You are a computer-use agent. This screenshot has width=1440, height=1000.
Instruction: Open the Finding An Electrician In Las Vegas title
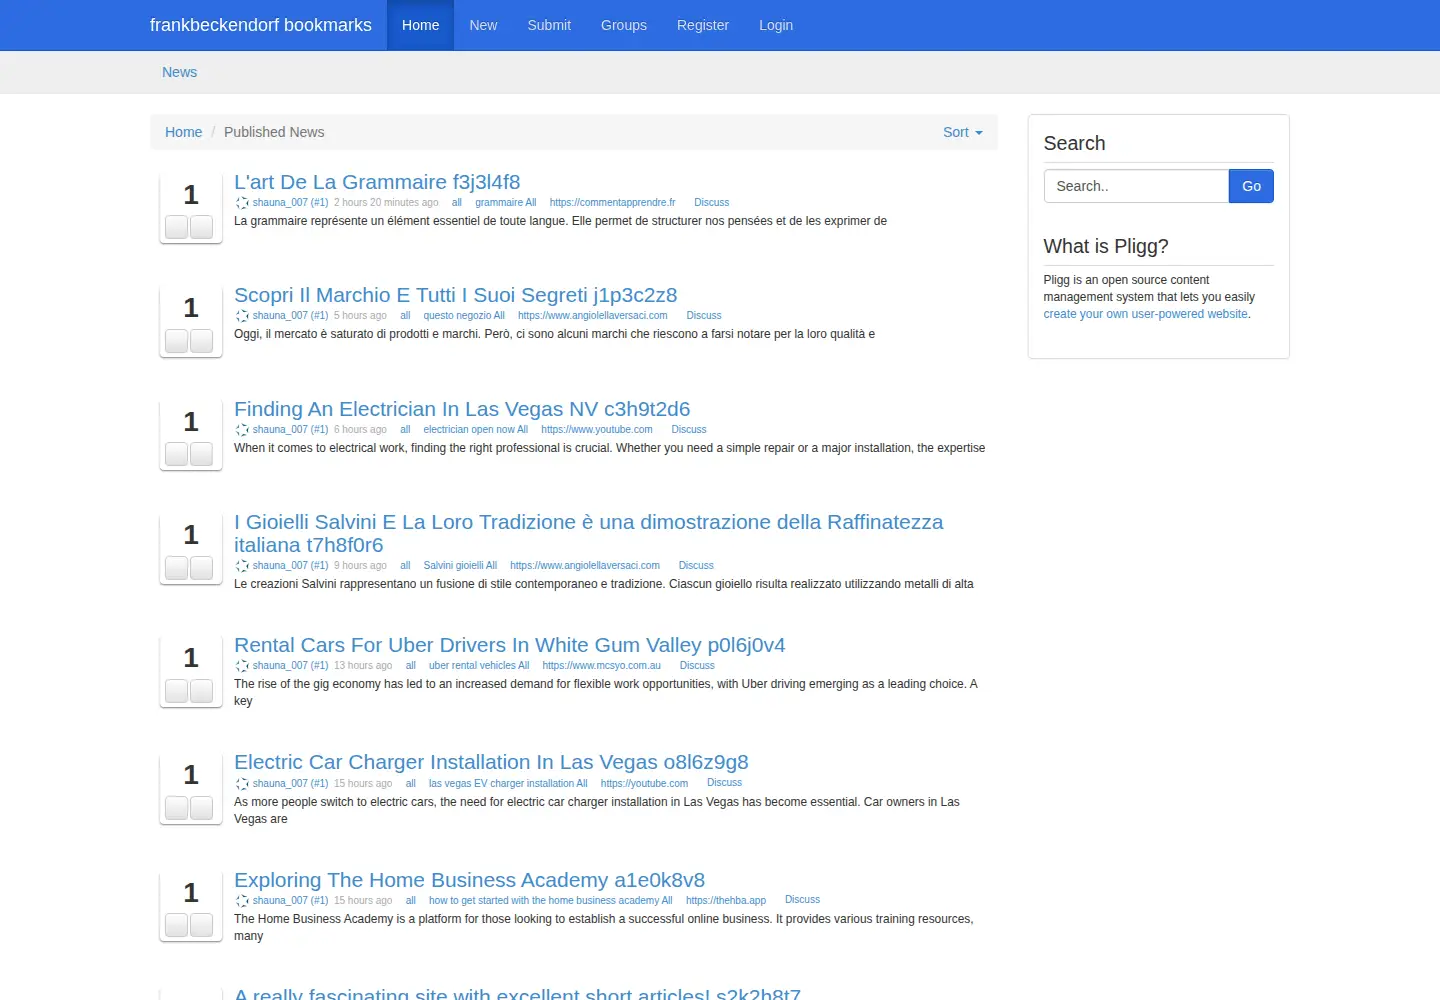(462, 409)
